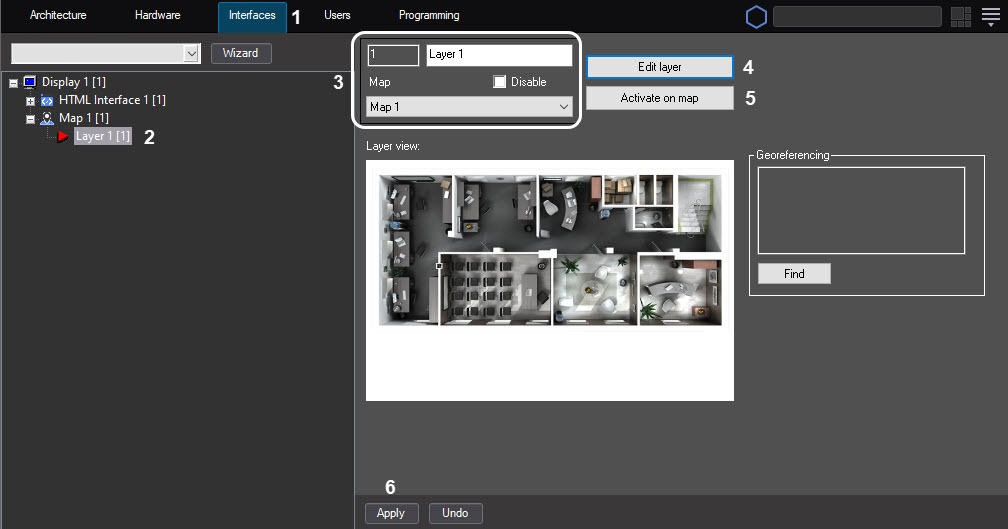1008x529 pixels.
Task: Click the search field next to hexagon
Action: click(857, 17)
